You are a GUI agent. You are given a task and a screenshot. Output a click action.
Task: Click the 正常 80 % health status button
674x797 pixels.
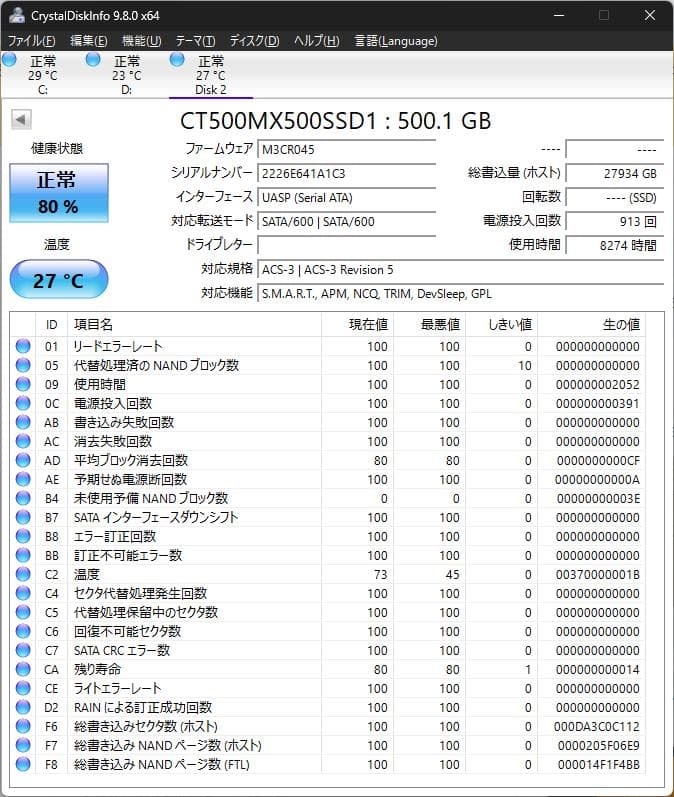[x=58, y=193]
